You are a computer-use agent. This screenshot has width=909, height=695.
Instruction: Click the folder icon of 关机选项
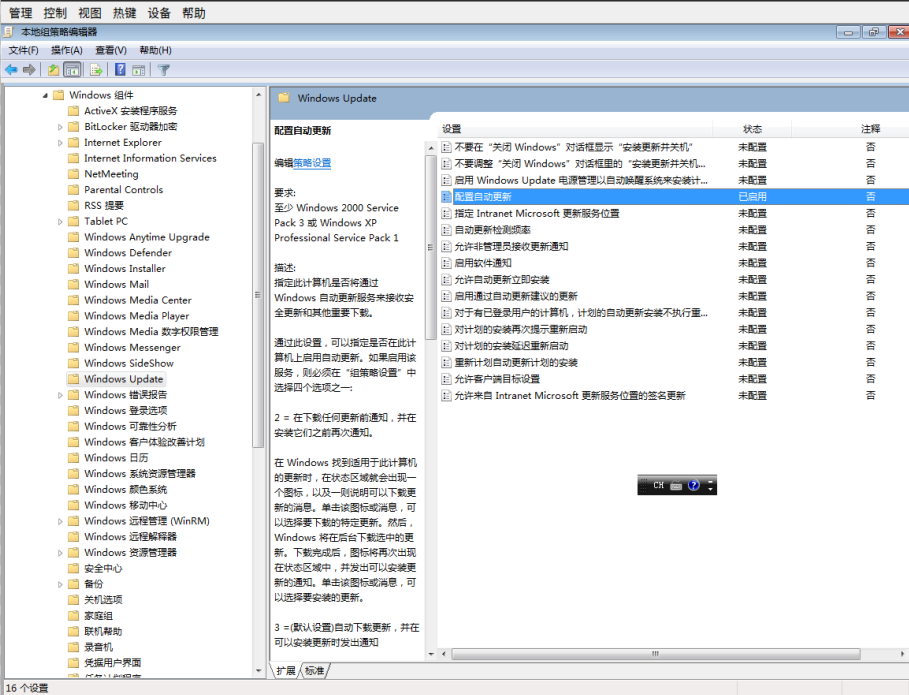tap(74, 599)
